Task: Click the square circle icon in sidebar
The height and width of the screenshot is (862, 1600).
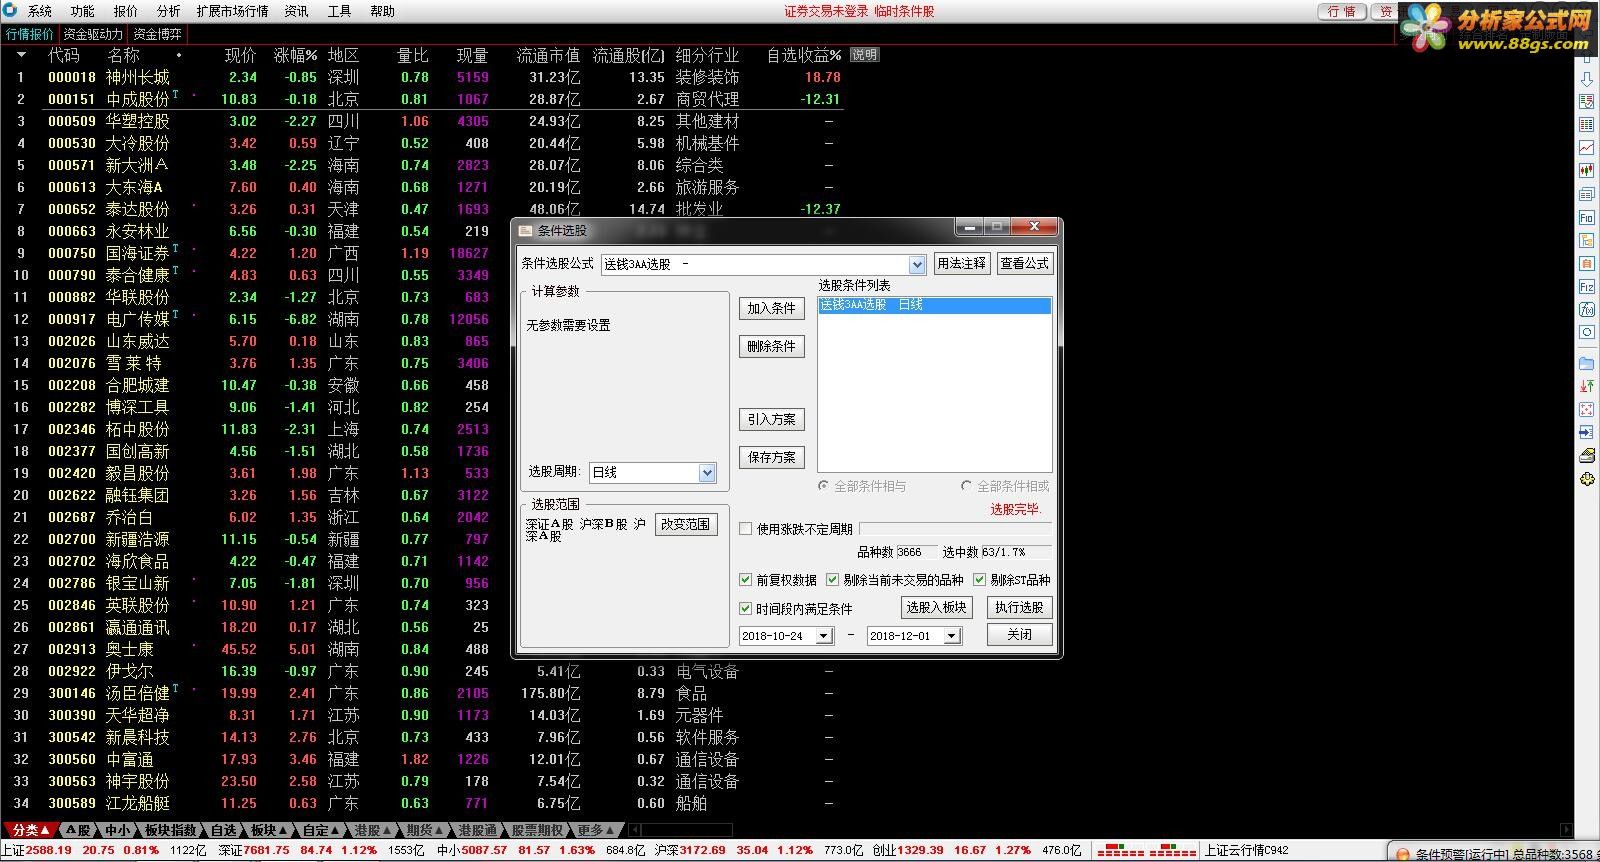Action: click(1586, 332)
